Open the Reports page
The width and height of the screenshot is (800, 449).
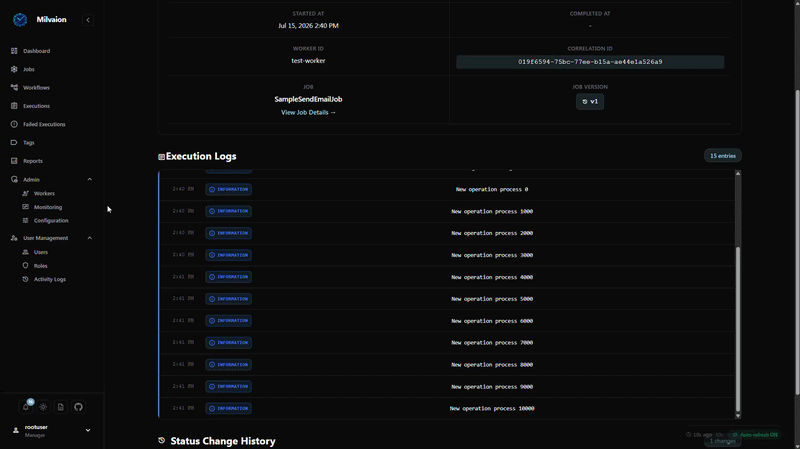click(x=33, y=161)
